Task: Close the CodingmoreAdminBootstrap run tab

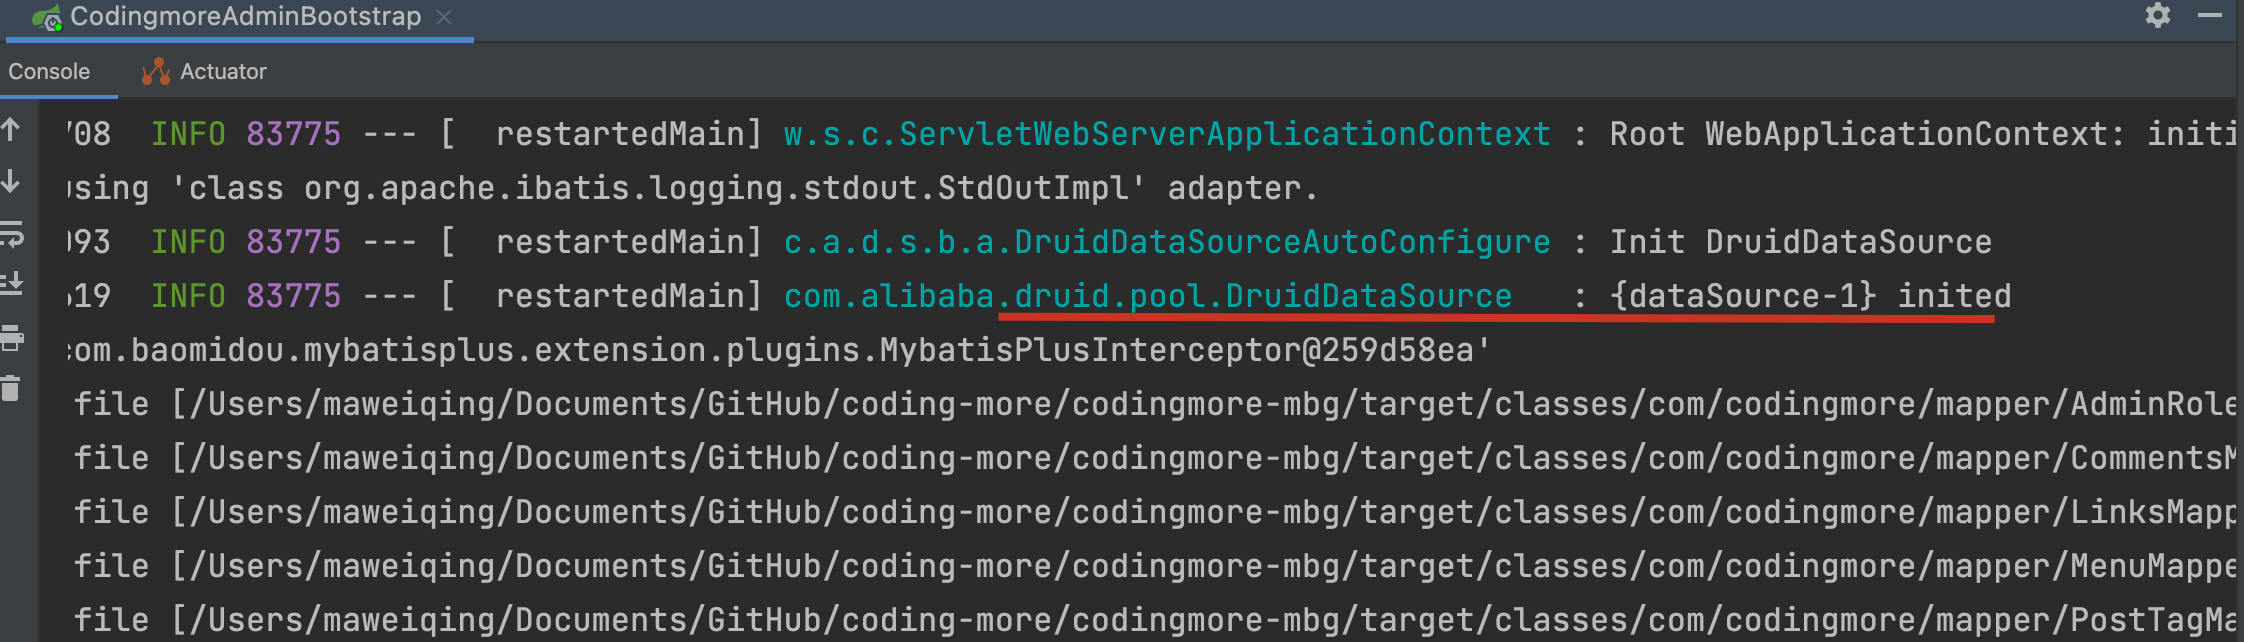Action: (445, 17)
